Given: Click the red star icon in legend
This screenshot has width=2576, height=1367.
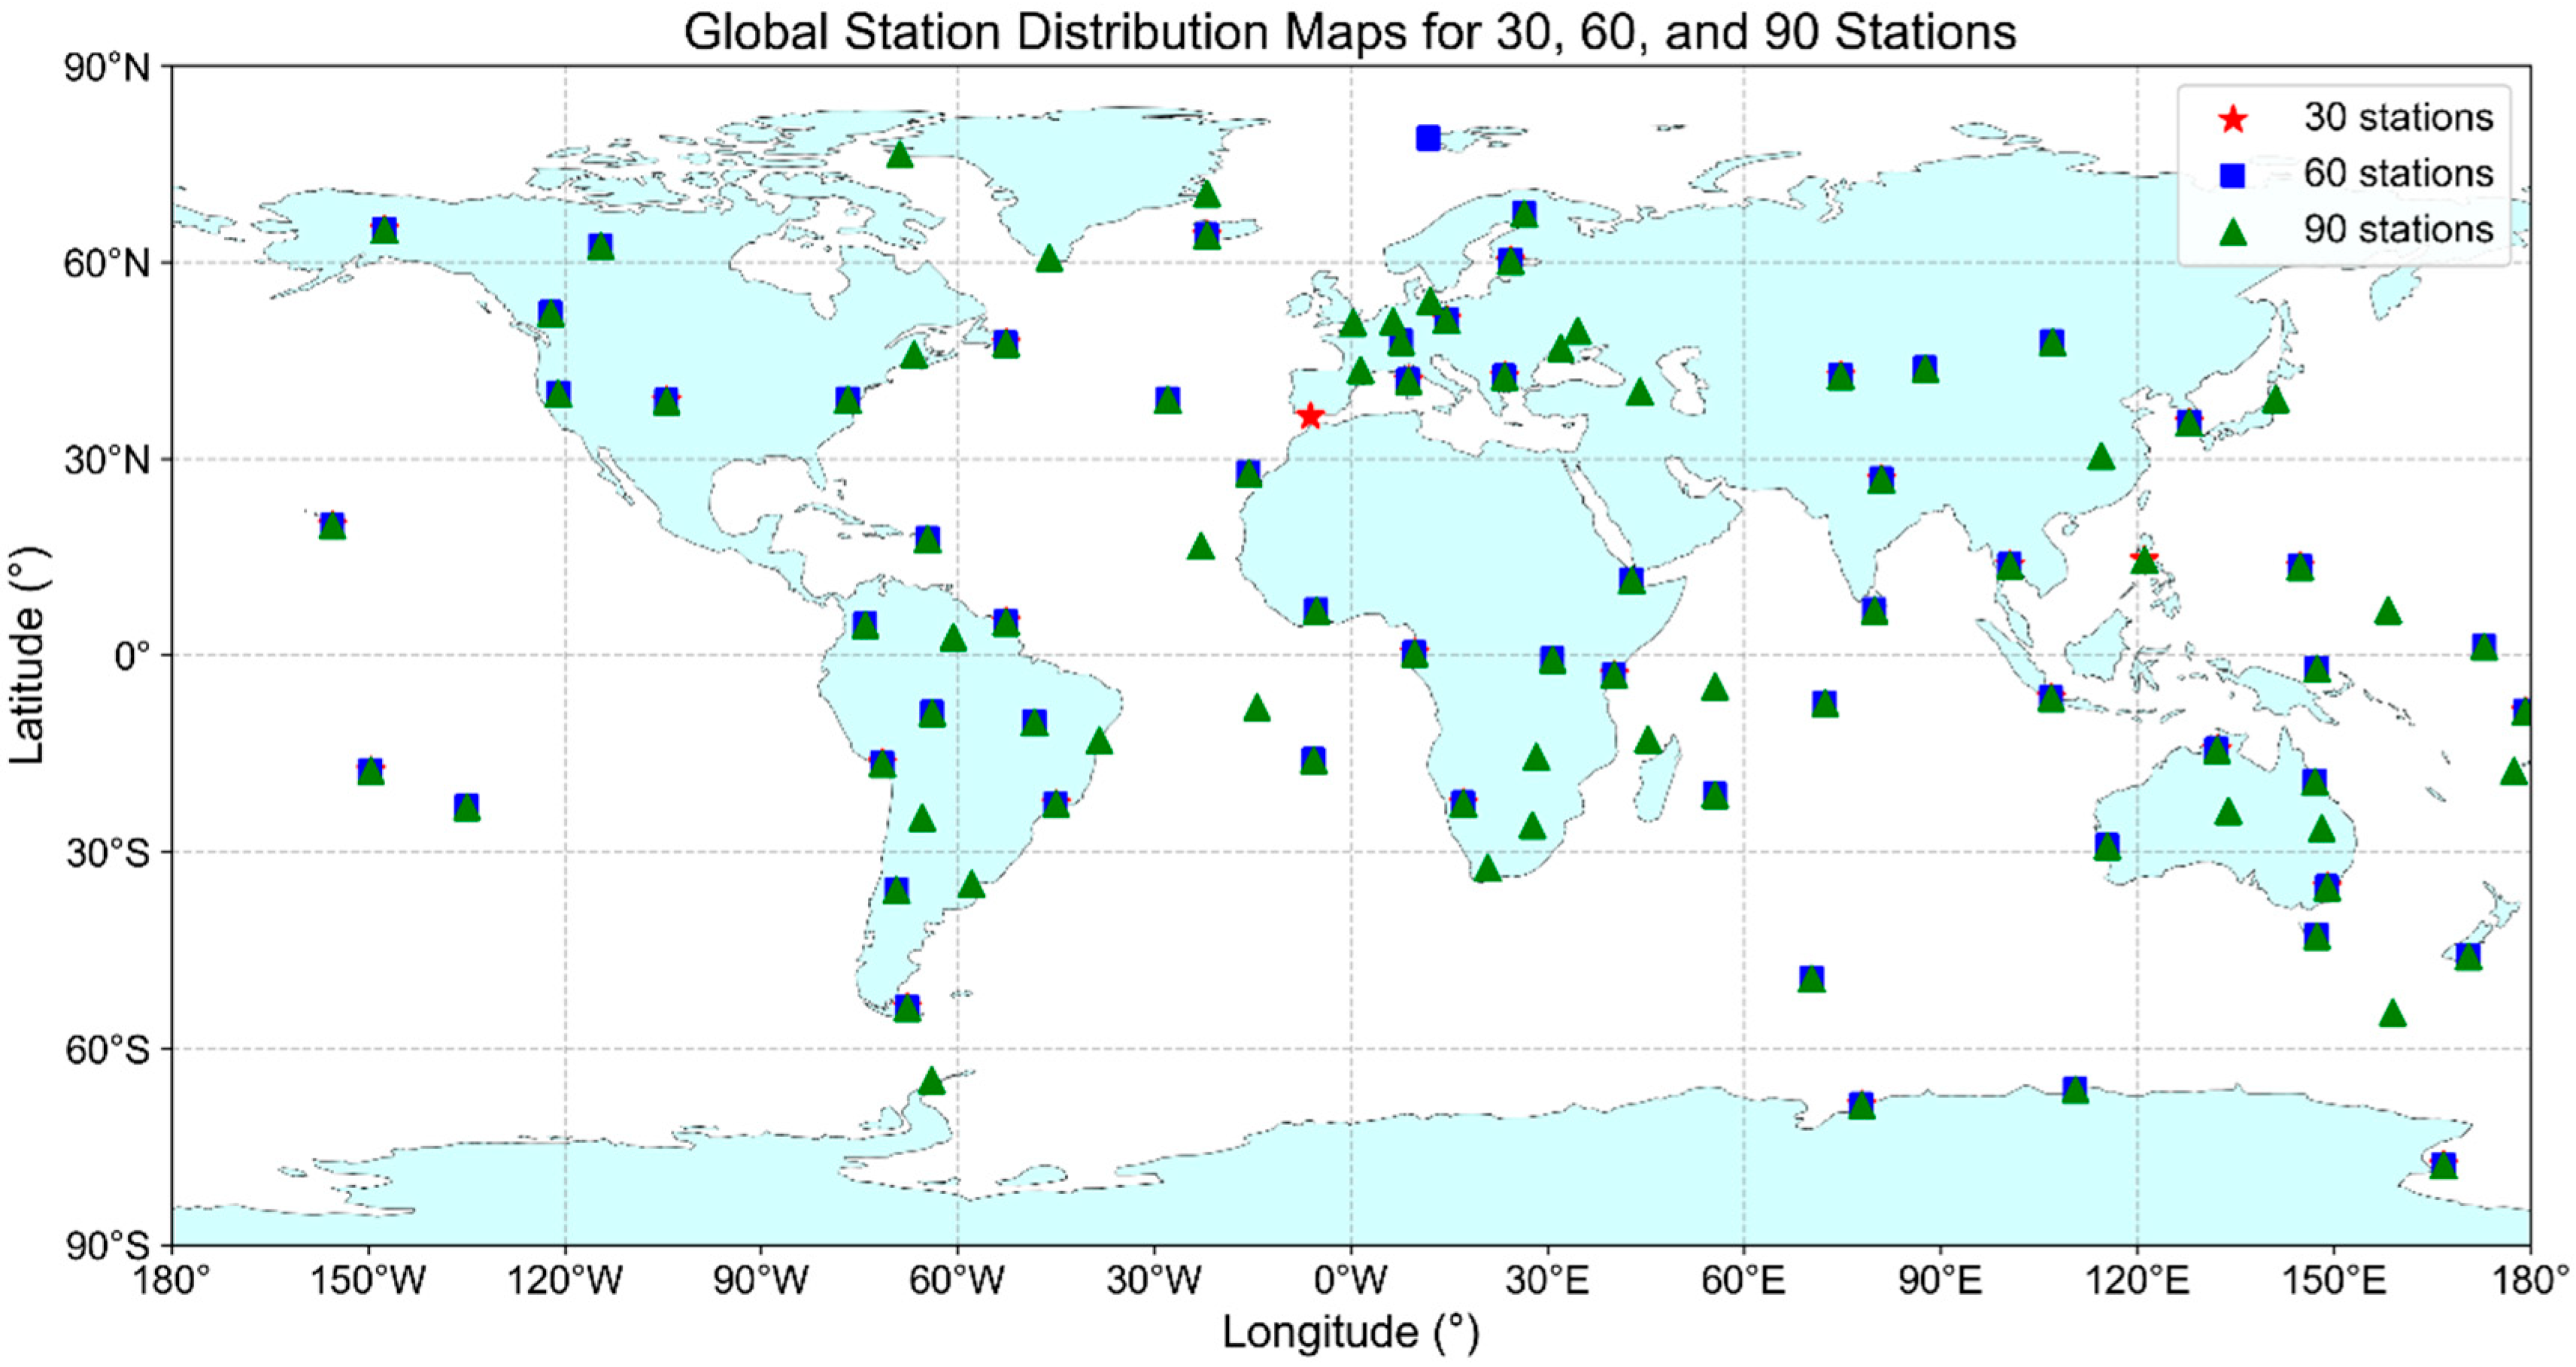Looking at the screenshot, I should coord(2232,119).
